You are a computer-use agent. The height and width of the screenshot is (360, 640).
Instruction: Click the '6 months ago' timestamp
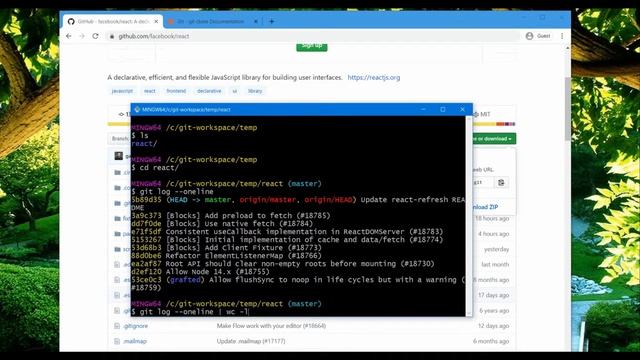(x=491, y=341)
